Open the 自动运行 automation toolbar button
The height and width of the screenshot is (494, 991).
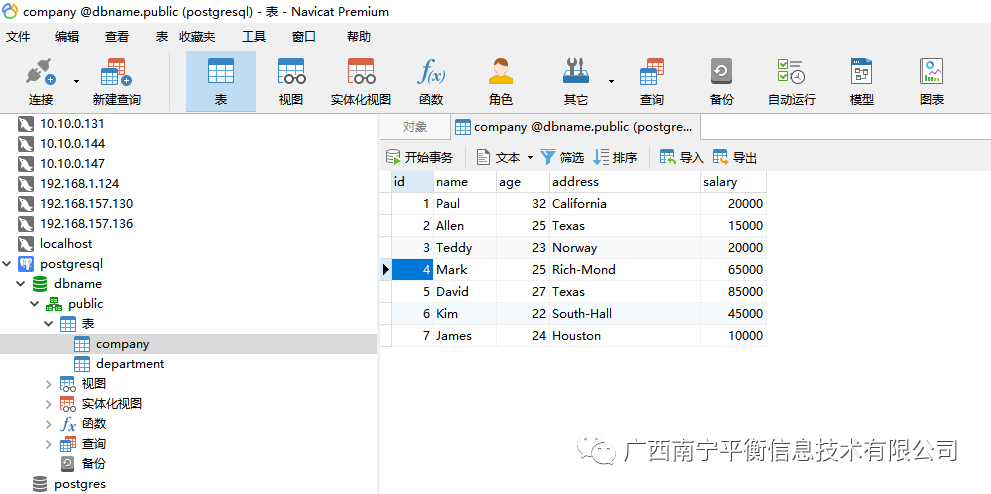[791, 81]
